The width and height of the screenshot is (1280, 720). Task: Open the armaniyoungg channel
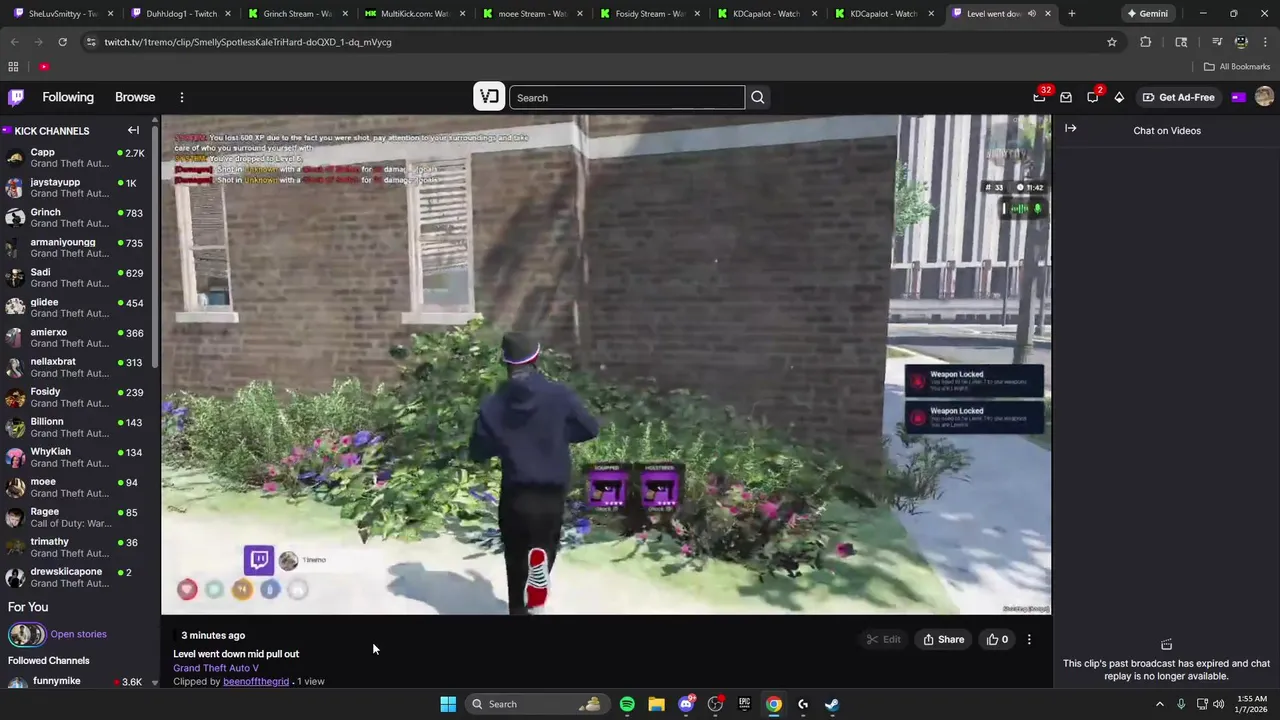click(77, 248)
